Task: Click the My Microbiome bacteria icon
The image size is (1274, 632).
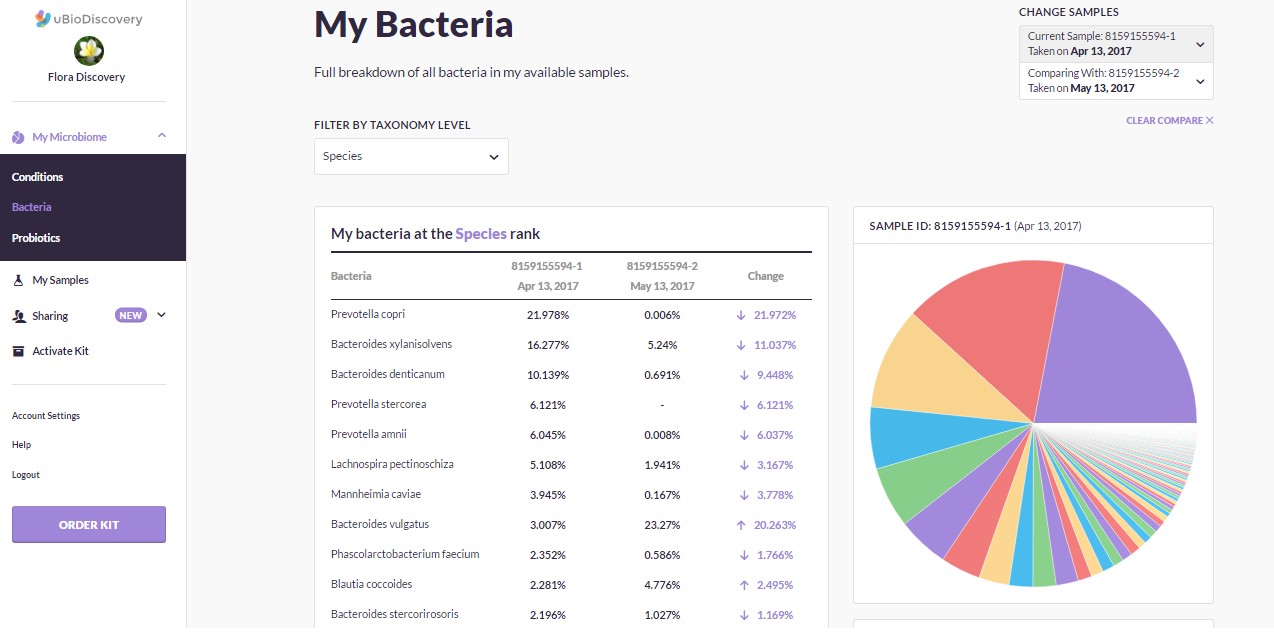Action: [18, 137]
